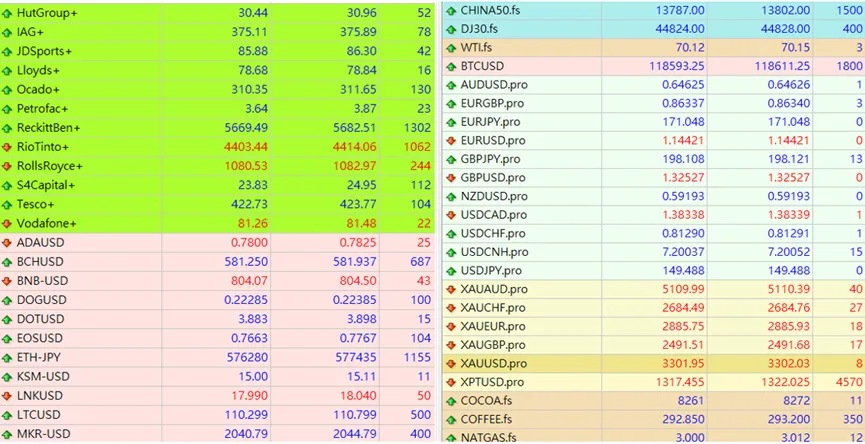Click the red arrow icon next to EURUSD.pro

pyautogui.click(x=451, y=141)
